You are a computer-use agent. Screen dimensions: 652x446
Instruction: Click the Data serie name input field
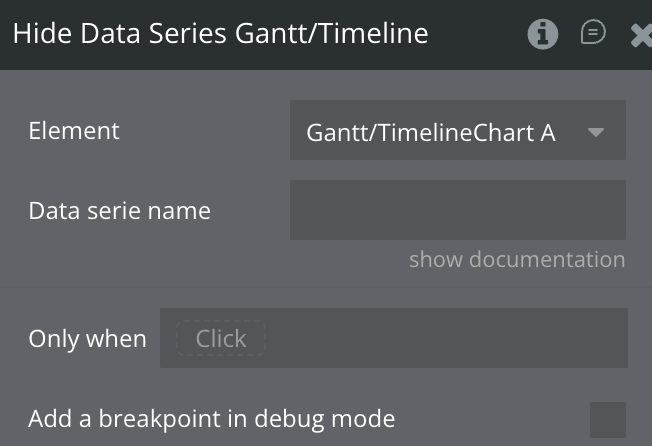(457, 210)
